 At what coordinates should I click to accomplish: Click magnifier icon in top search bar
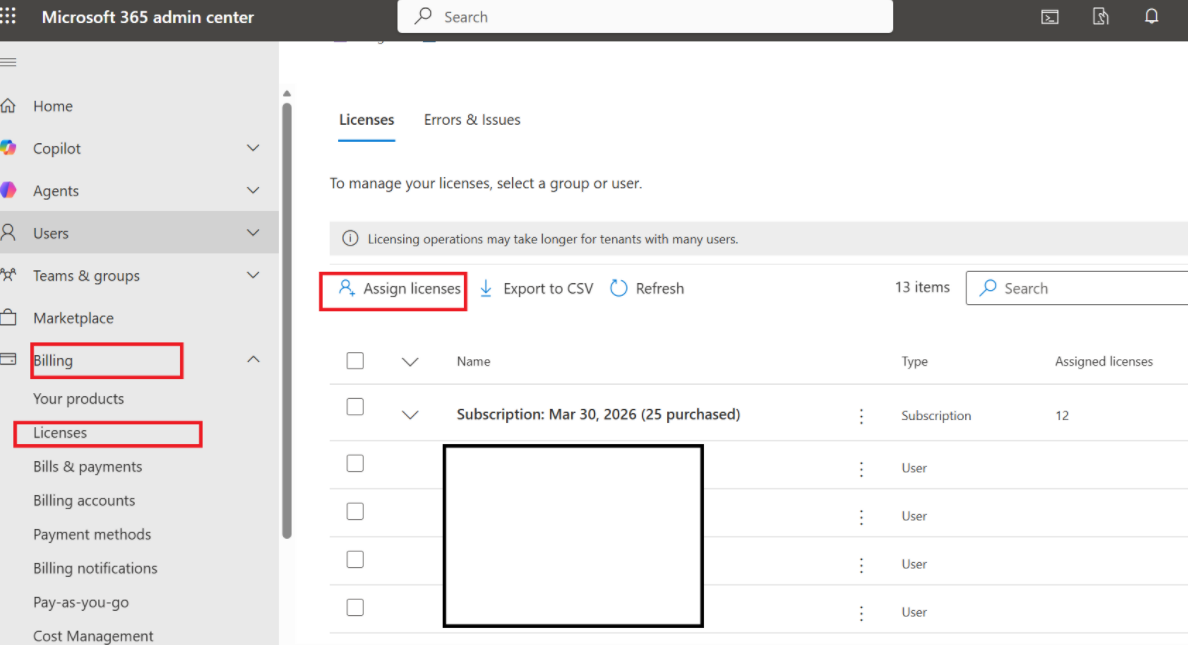coord(424,16)
